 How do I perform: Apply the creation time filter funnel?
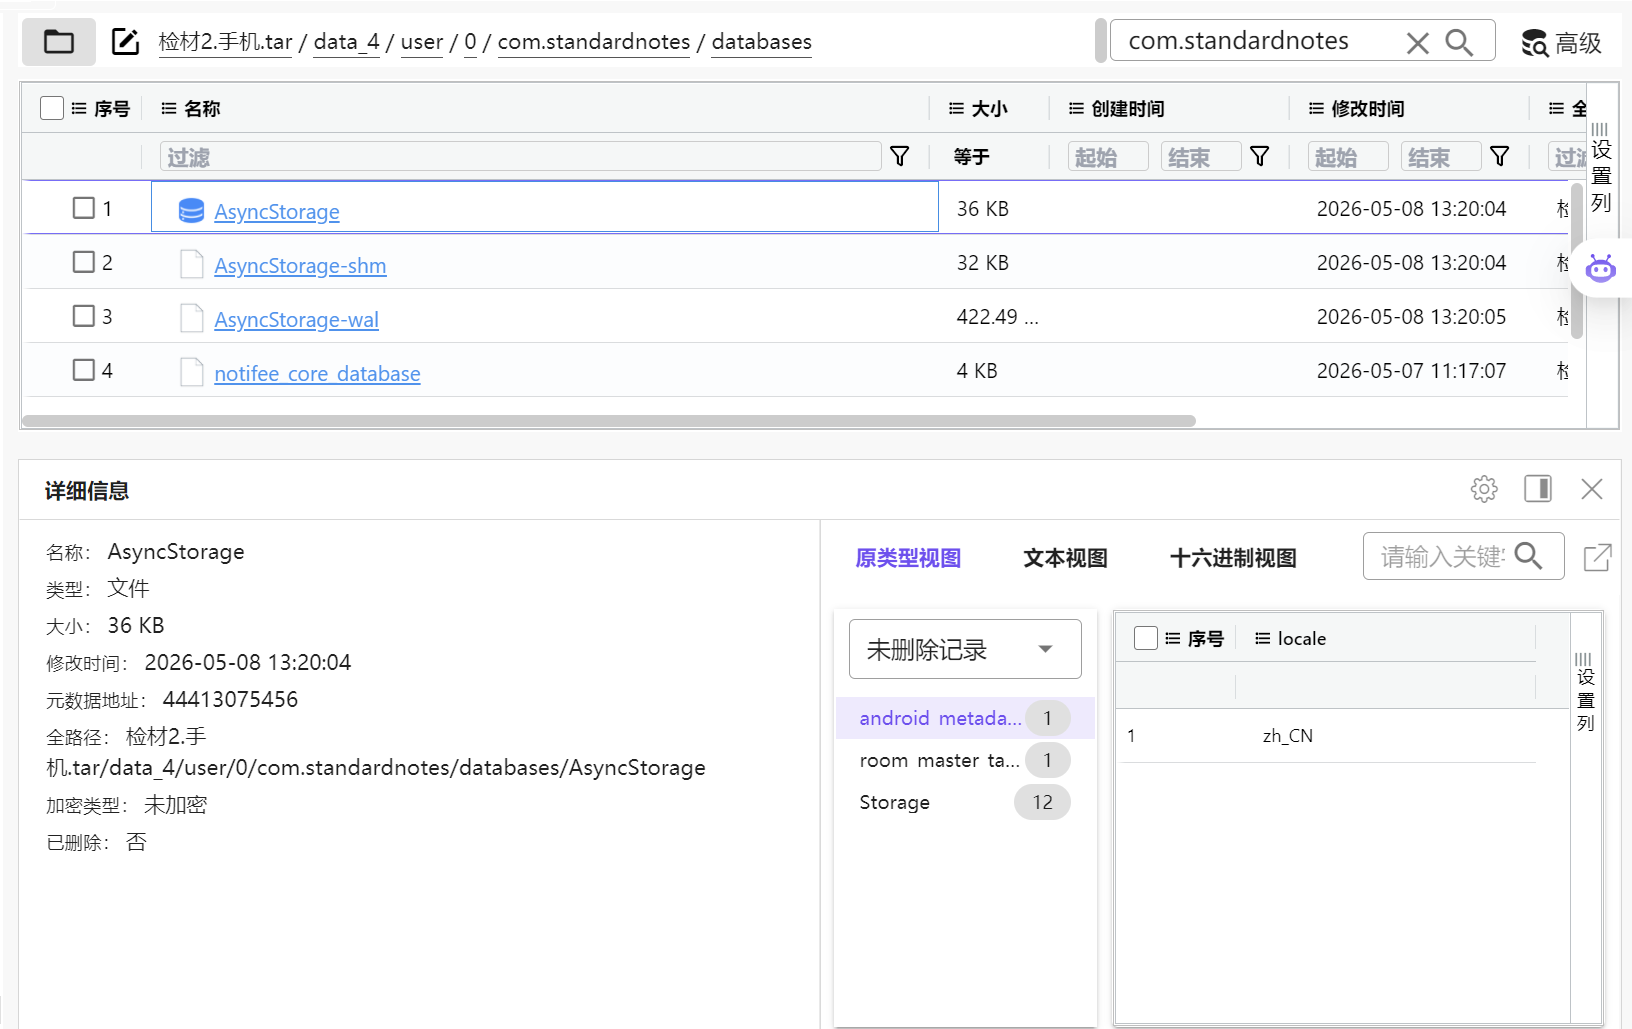[1260, 156]
